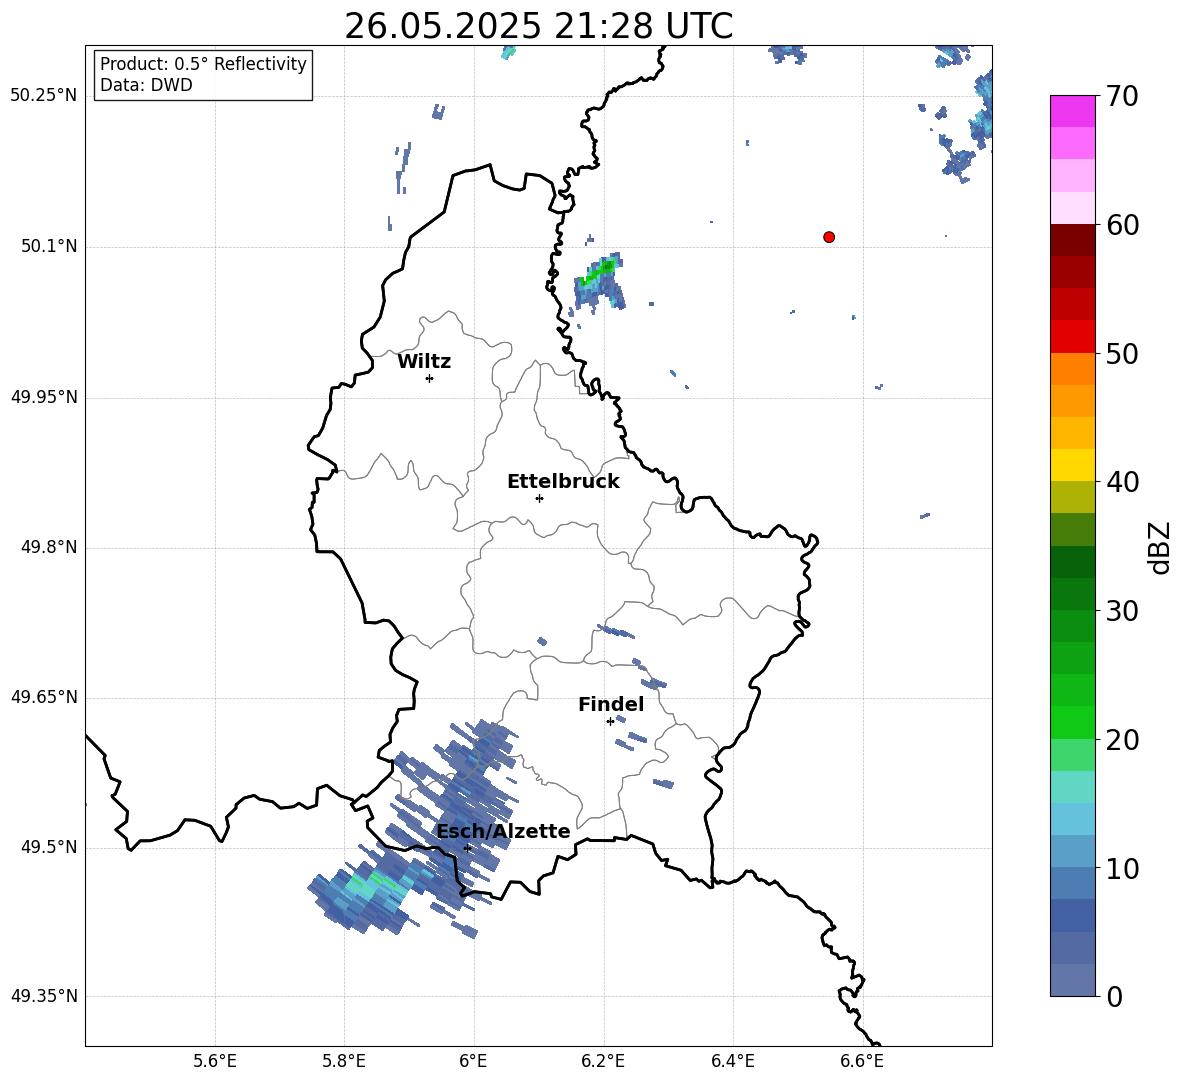Click the cross marker at Findel
Viewport: 1184px width, 1081px height.
click(x=610, y=722)
